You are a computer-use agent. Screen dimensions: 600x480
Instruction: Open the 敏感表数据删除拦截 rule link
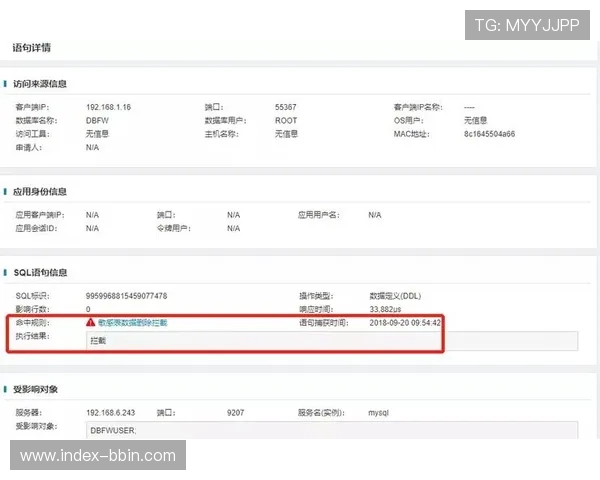click(x=132, y=323)
